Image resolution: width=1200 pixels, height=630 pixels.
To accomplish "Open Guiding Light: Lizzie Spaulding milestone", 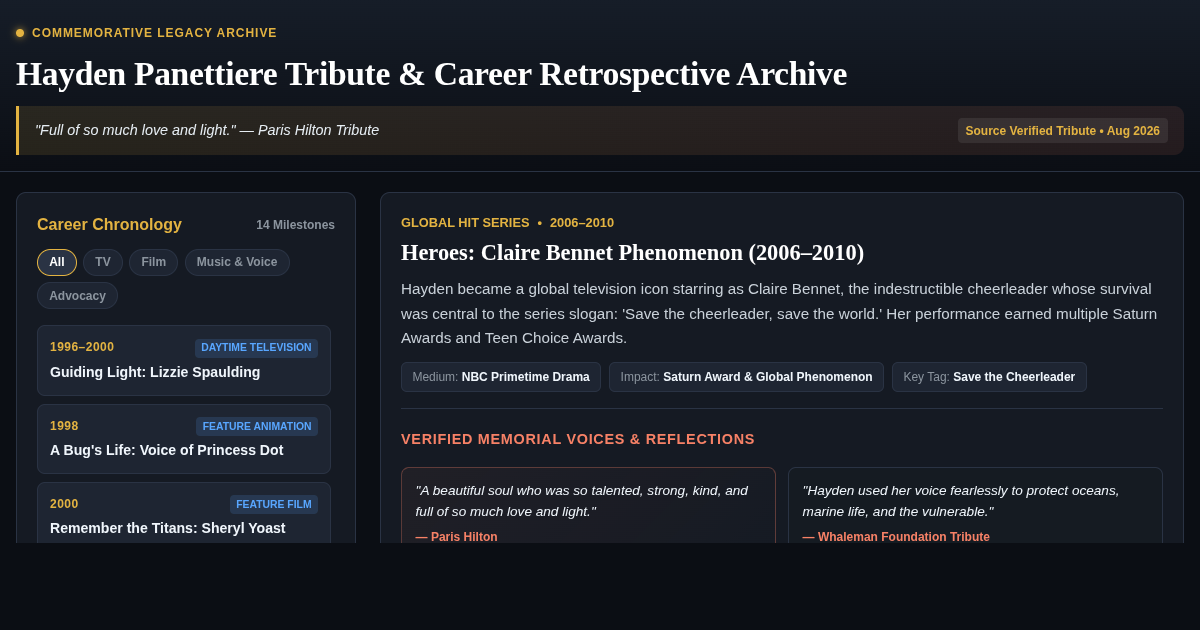I will 184,360.
